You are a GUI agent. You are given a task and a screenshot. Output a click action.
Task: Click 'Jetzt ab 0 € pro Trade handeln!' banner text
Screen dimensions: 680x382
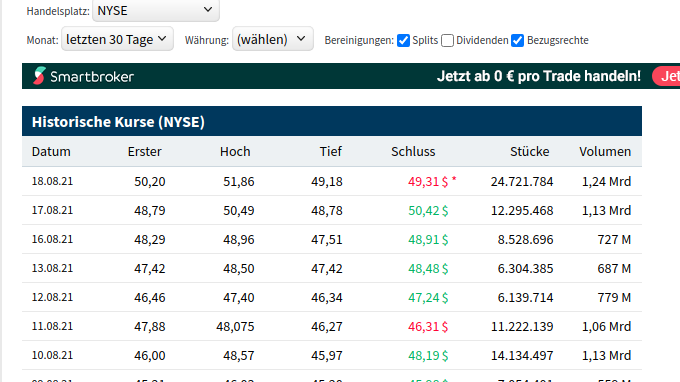click(539, 76)
